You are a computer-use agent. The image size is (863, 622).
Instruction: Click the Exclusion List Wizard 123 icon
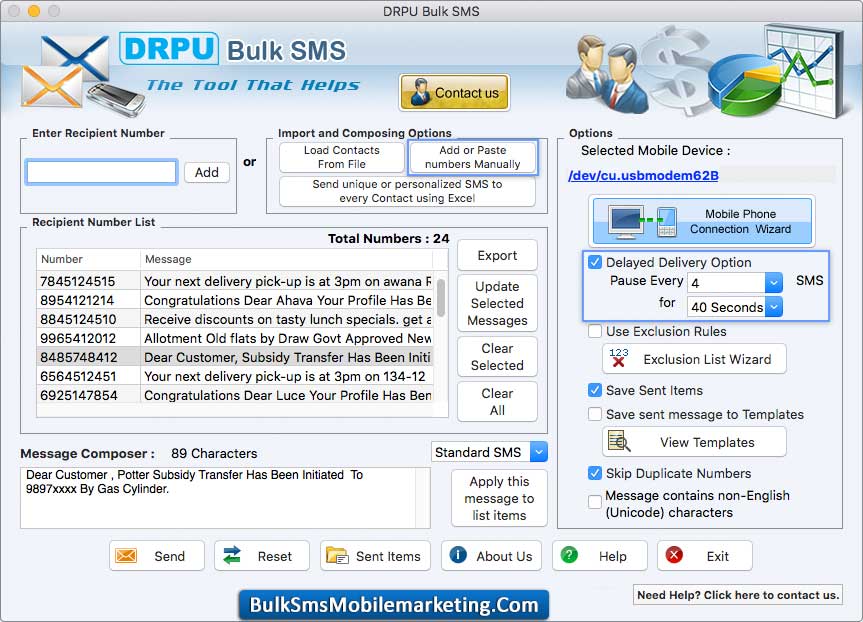pos(619,358)
